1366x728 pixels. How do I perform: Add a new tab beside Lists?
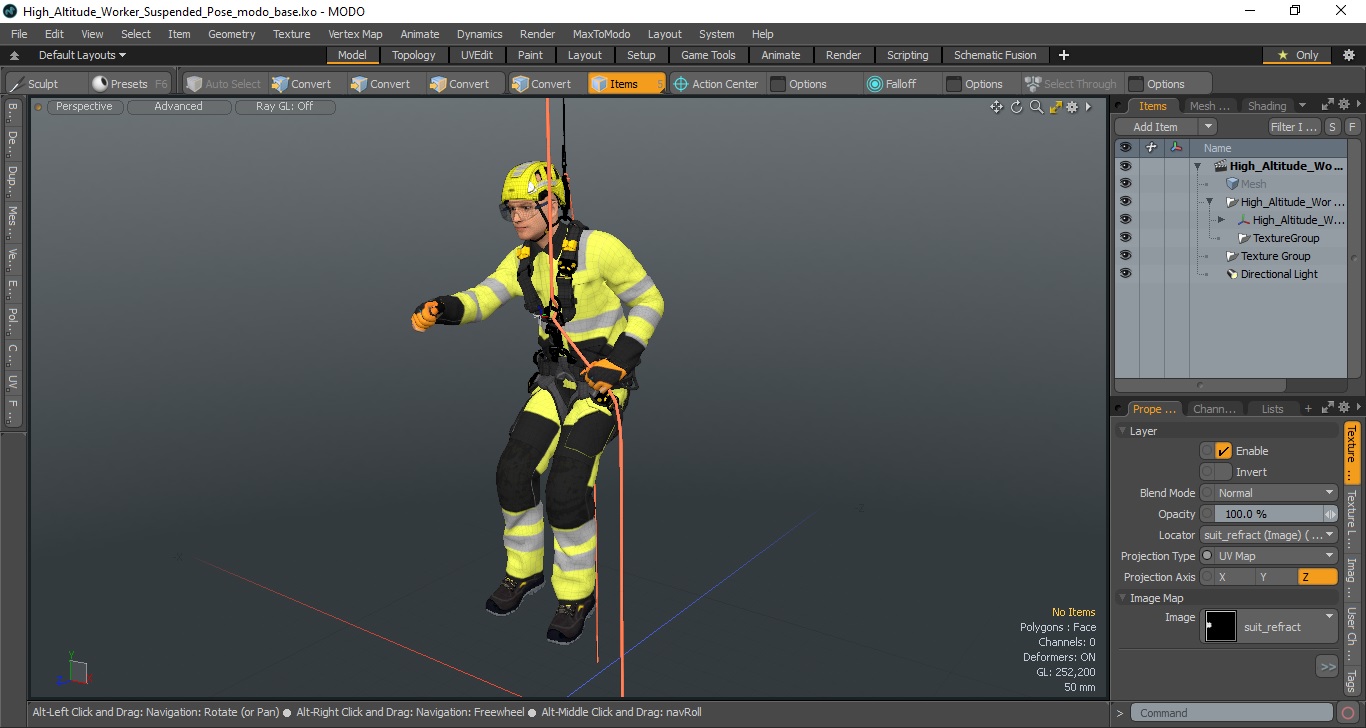(x=1308, y=408)
